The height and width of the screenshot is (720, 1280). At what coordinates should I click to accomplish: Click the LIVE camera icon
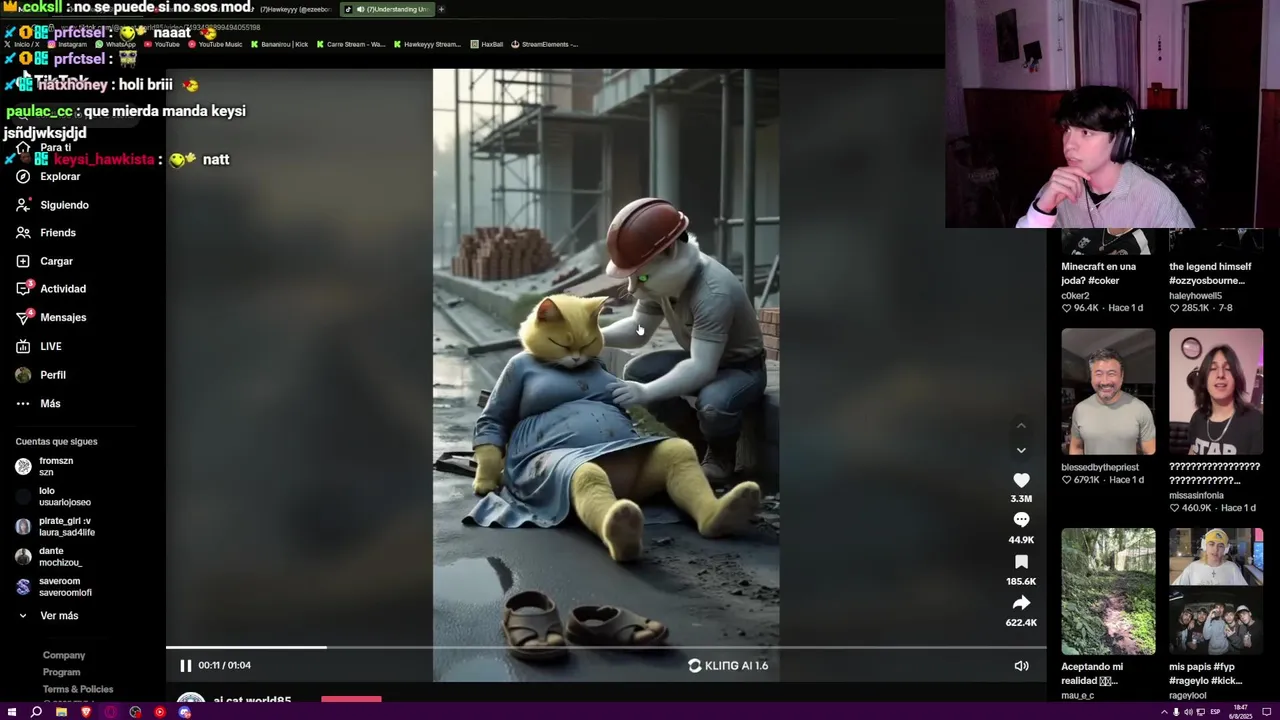(x=23, y=346)
